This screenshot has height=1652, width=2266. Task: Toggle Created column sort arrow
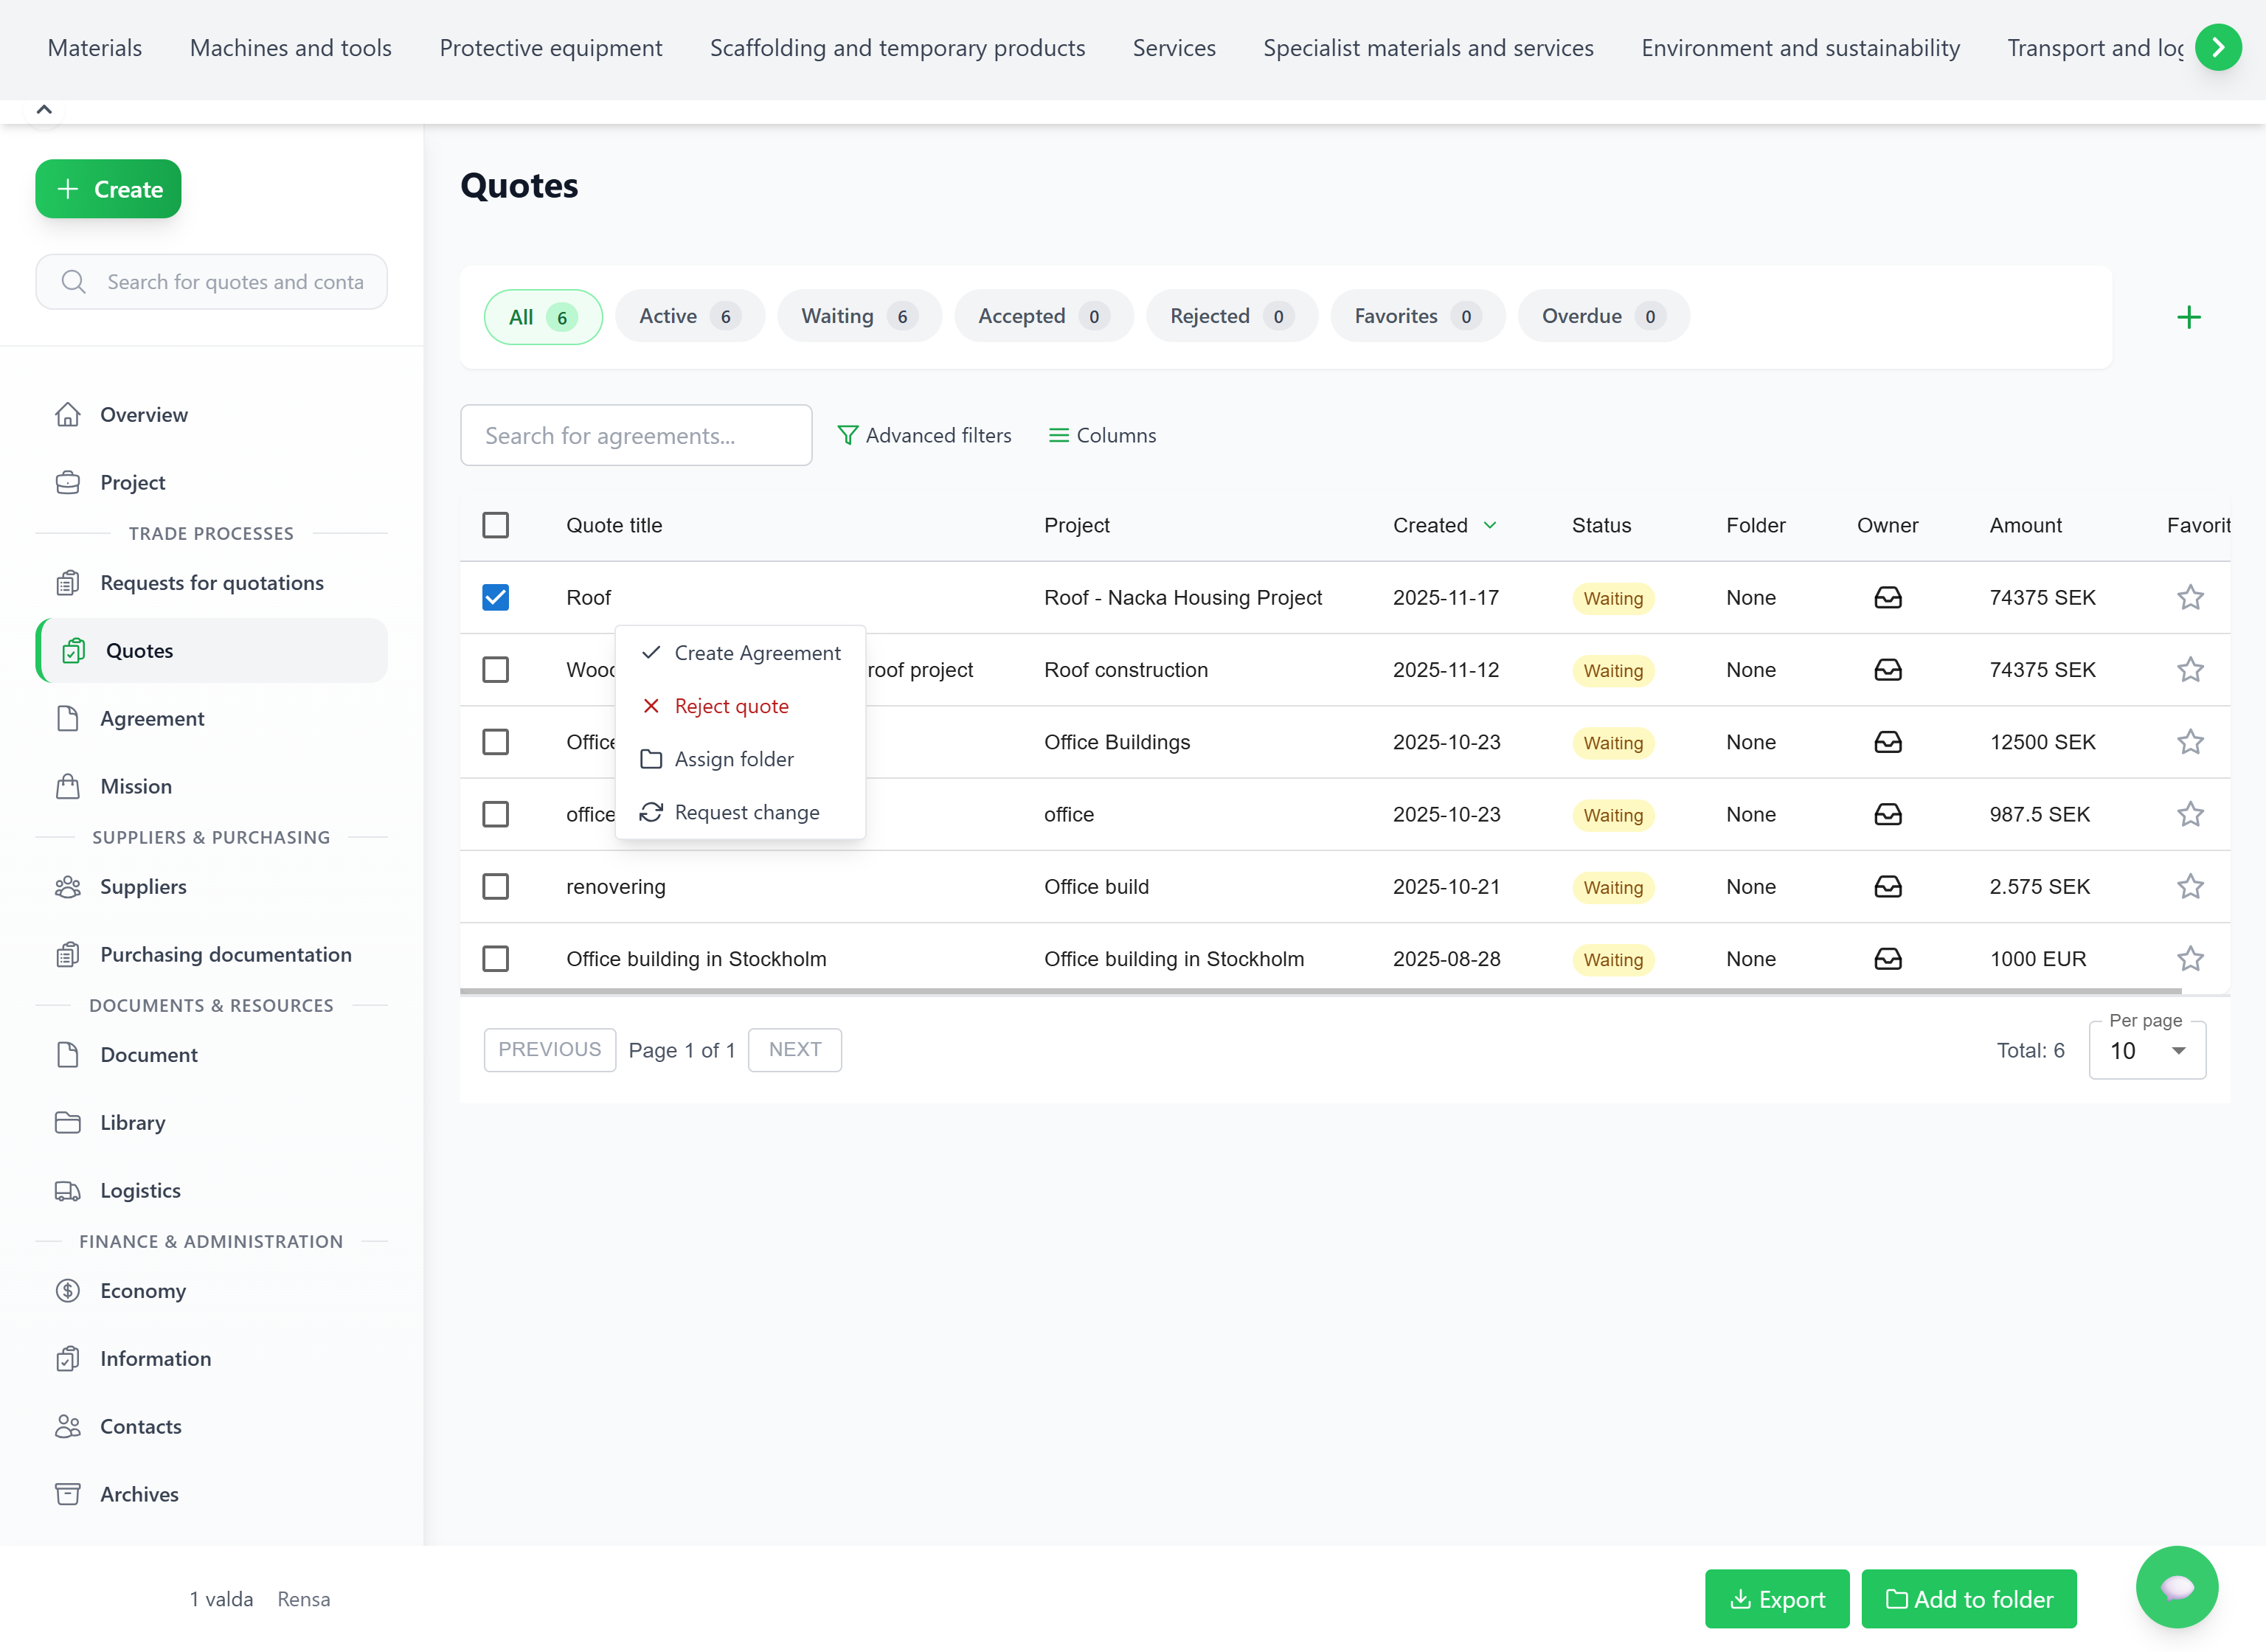click(x=1489, y=525)
